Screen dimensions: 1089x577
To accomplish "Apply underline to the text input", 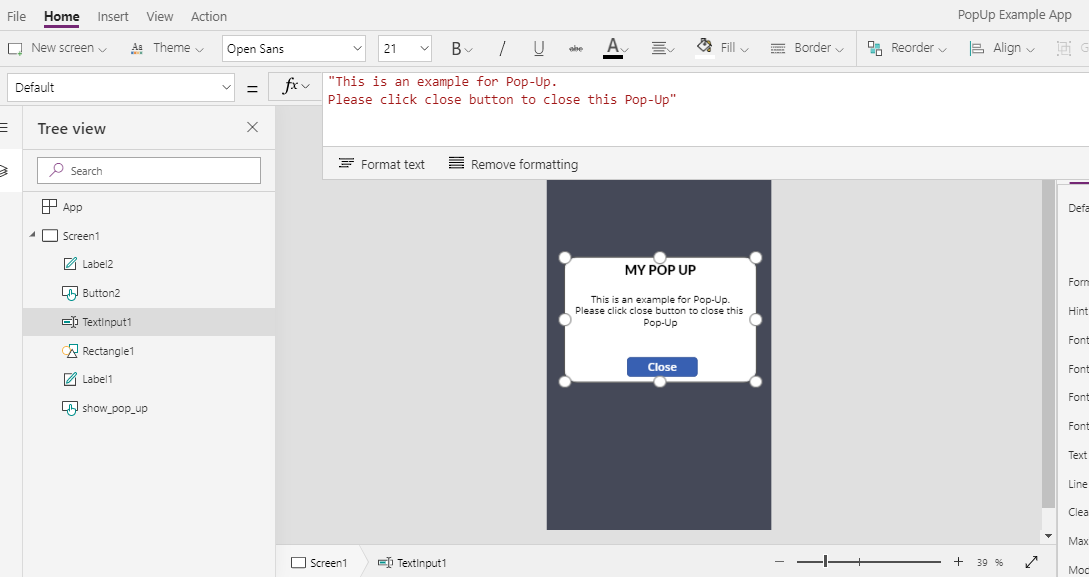I will tap(538, 47).
